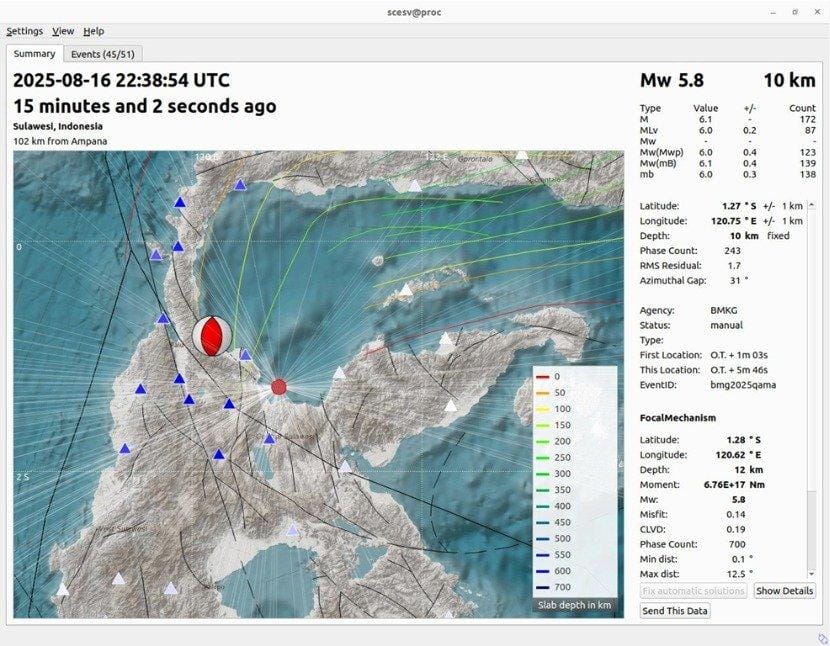Screen dimensions: 830x646
Task: Click focal mechanism depth '12 km'
Action: click(748, 470)
